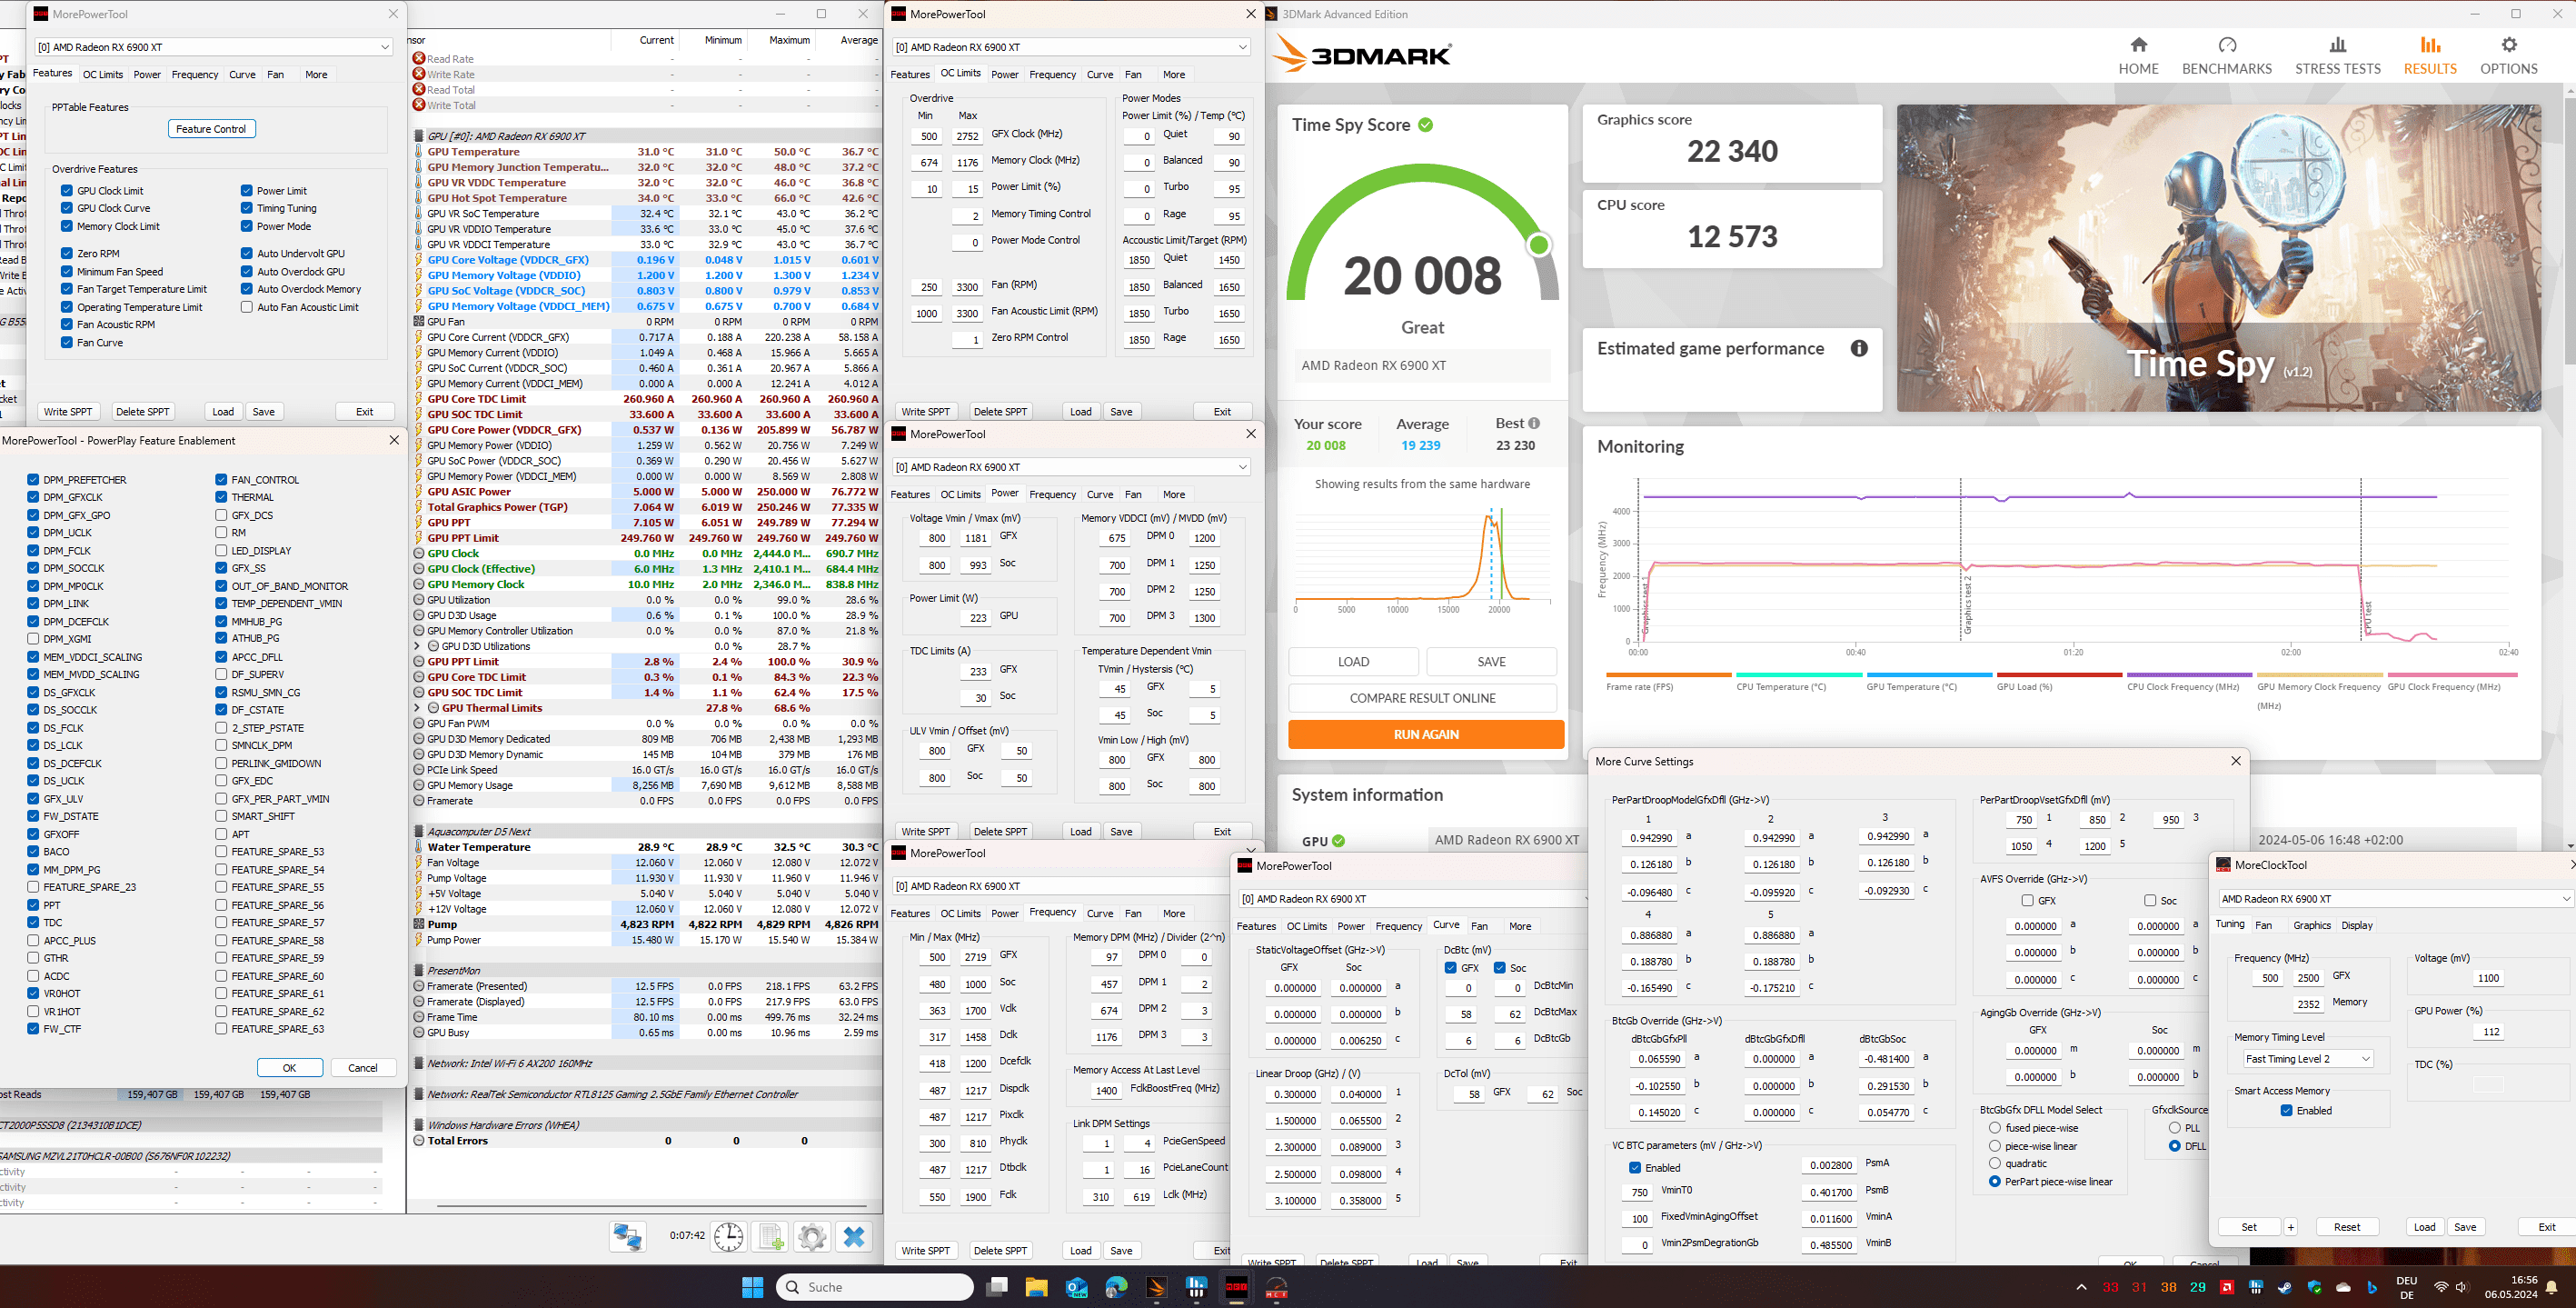Click HWiNFO log file sheet icon
Image resolution: width=2576 pixels, height=1308 pixels.
tap(771, 1236)
